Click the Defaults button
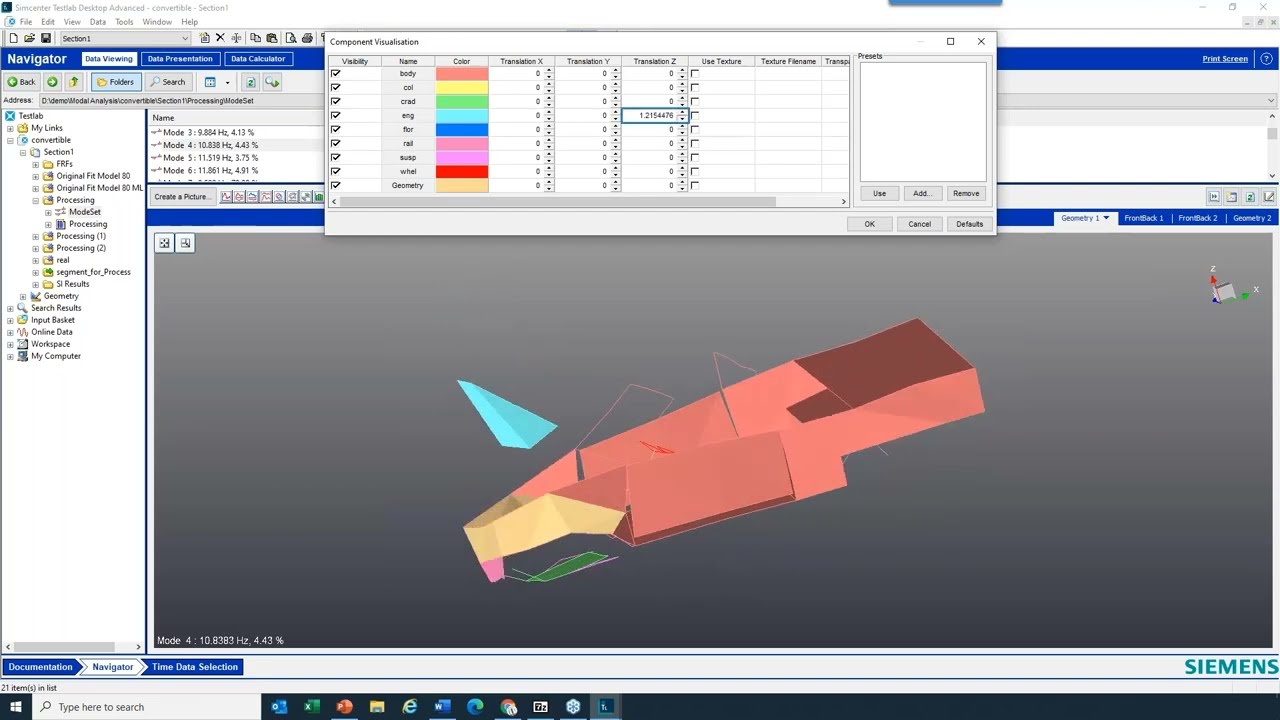This screenshot has width=1280, height=720. click(x=969, y=224)
